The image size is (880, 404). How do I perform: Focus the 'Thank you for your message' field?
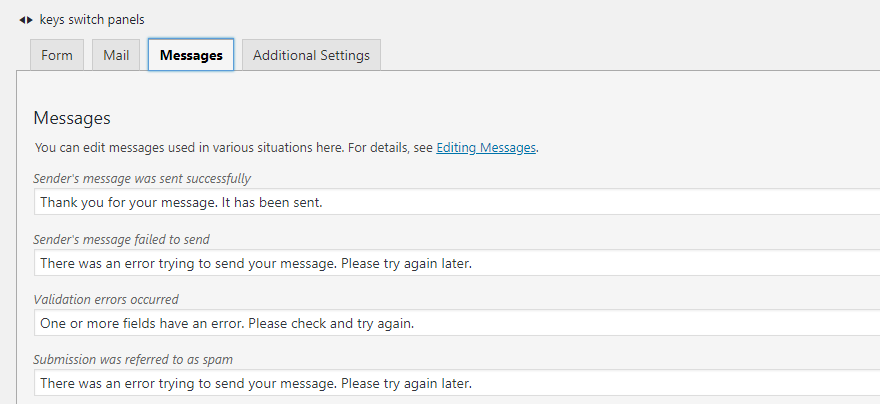click(600, 202)
